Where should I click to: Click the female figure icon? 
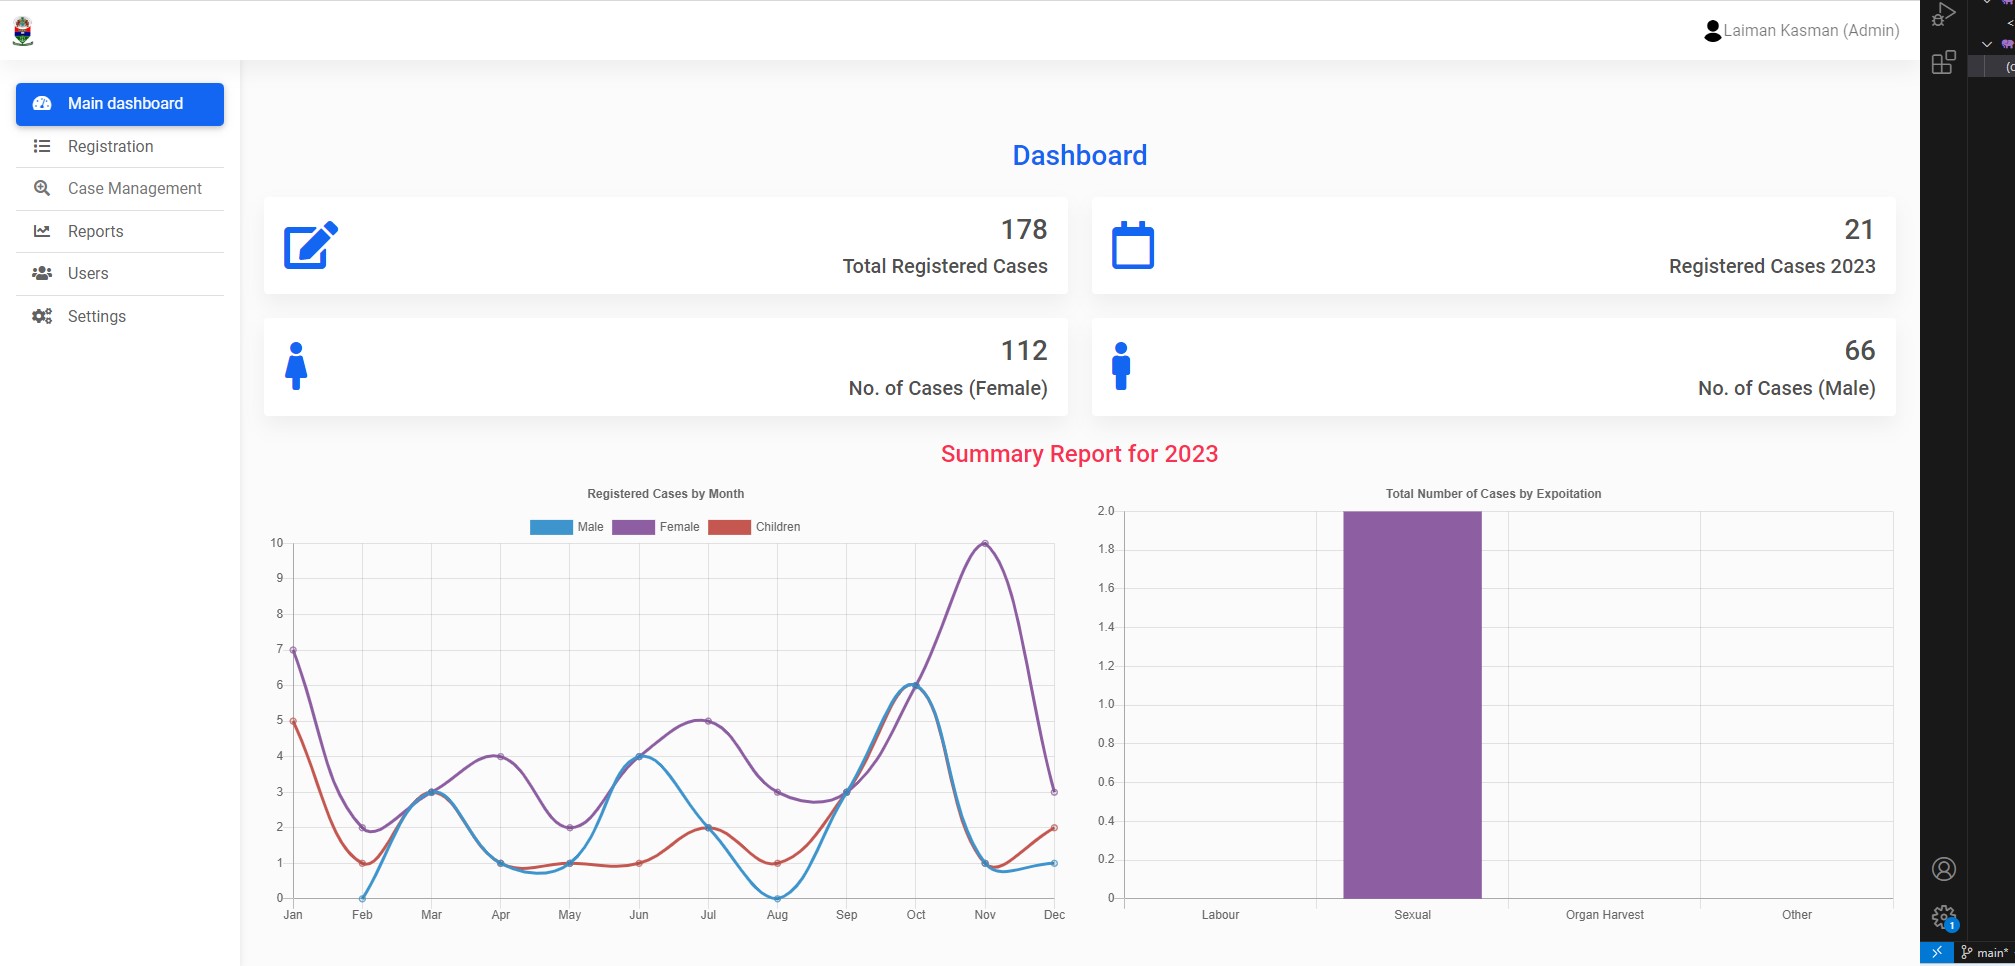coord(296,366)
